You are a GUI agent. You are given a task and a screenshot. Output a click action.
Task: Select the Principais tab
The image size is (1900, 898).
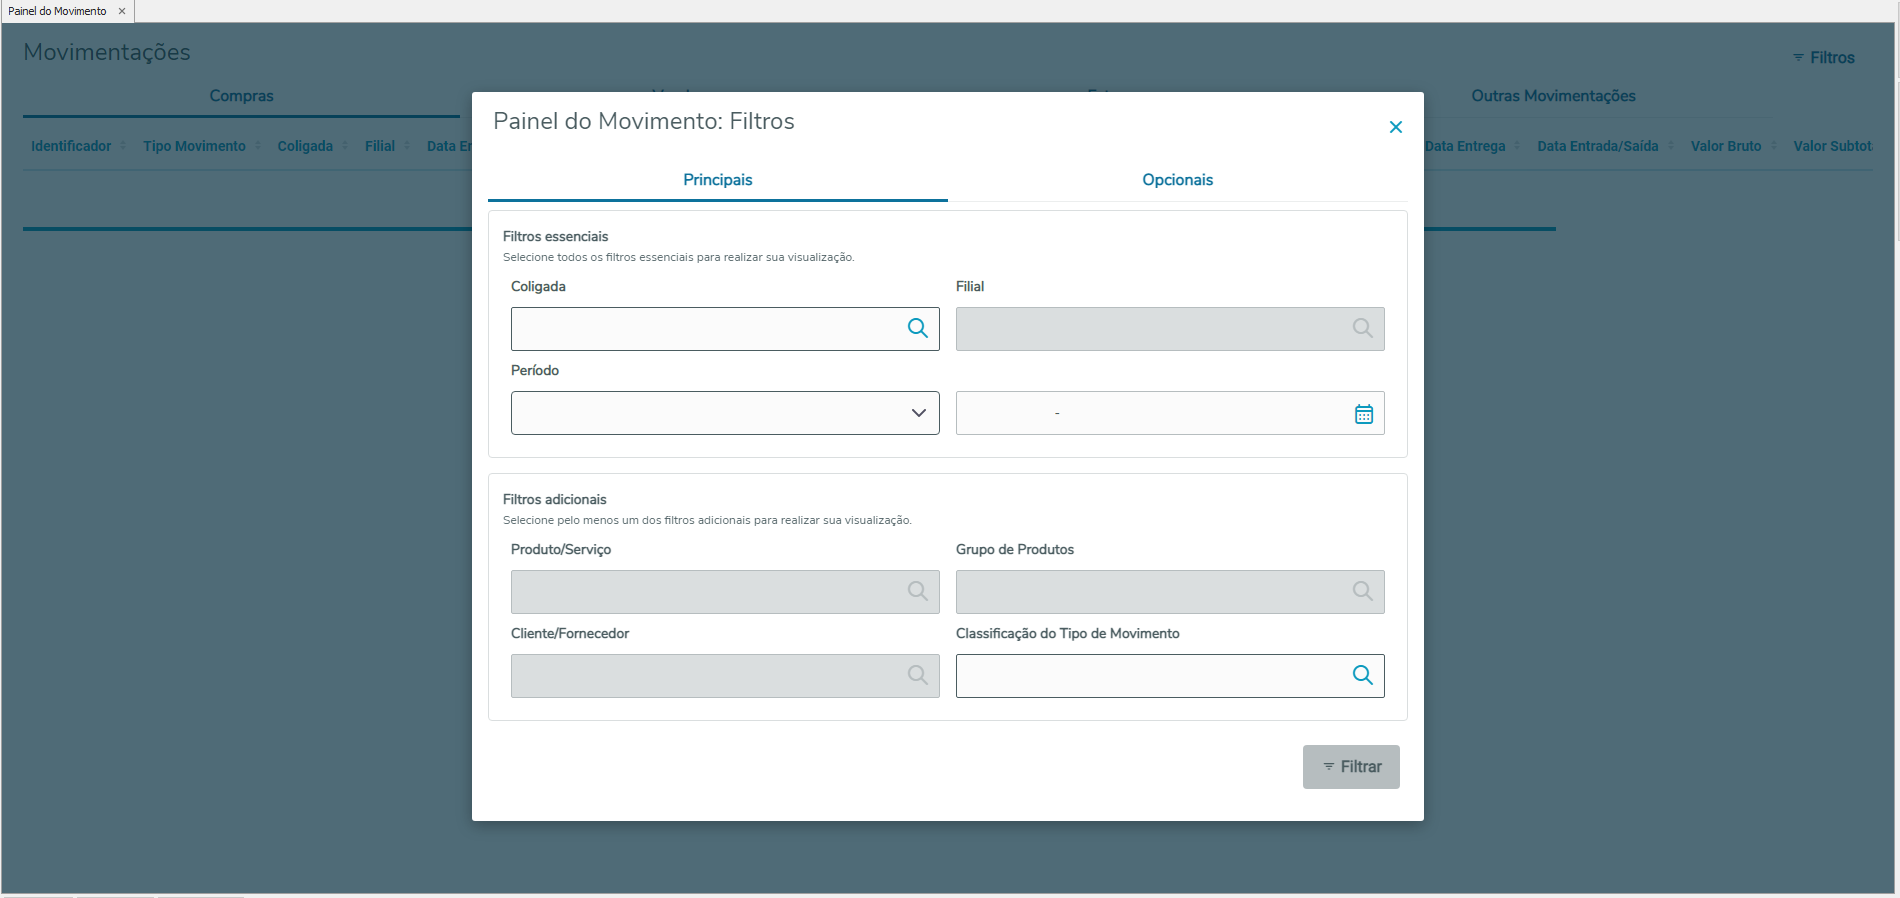(x=717, y=180)
